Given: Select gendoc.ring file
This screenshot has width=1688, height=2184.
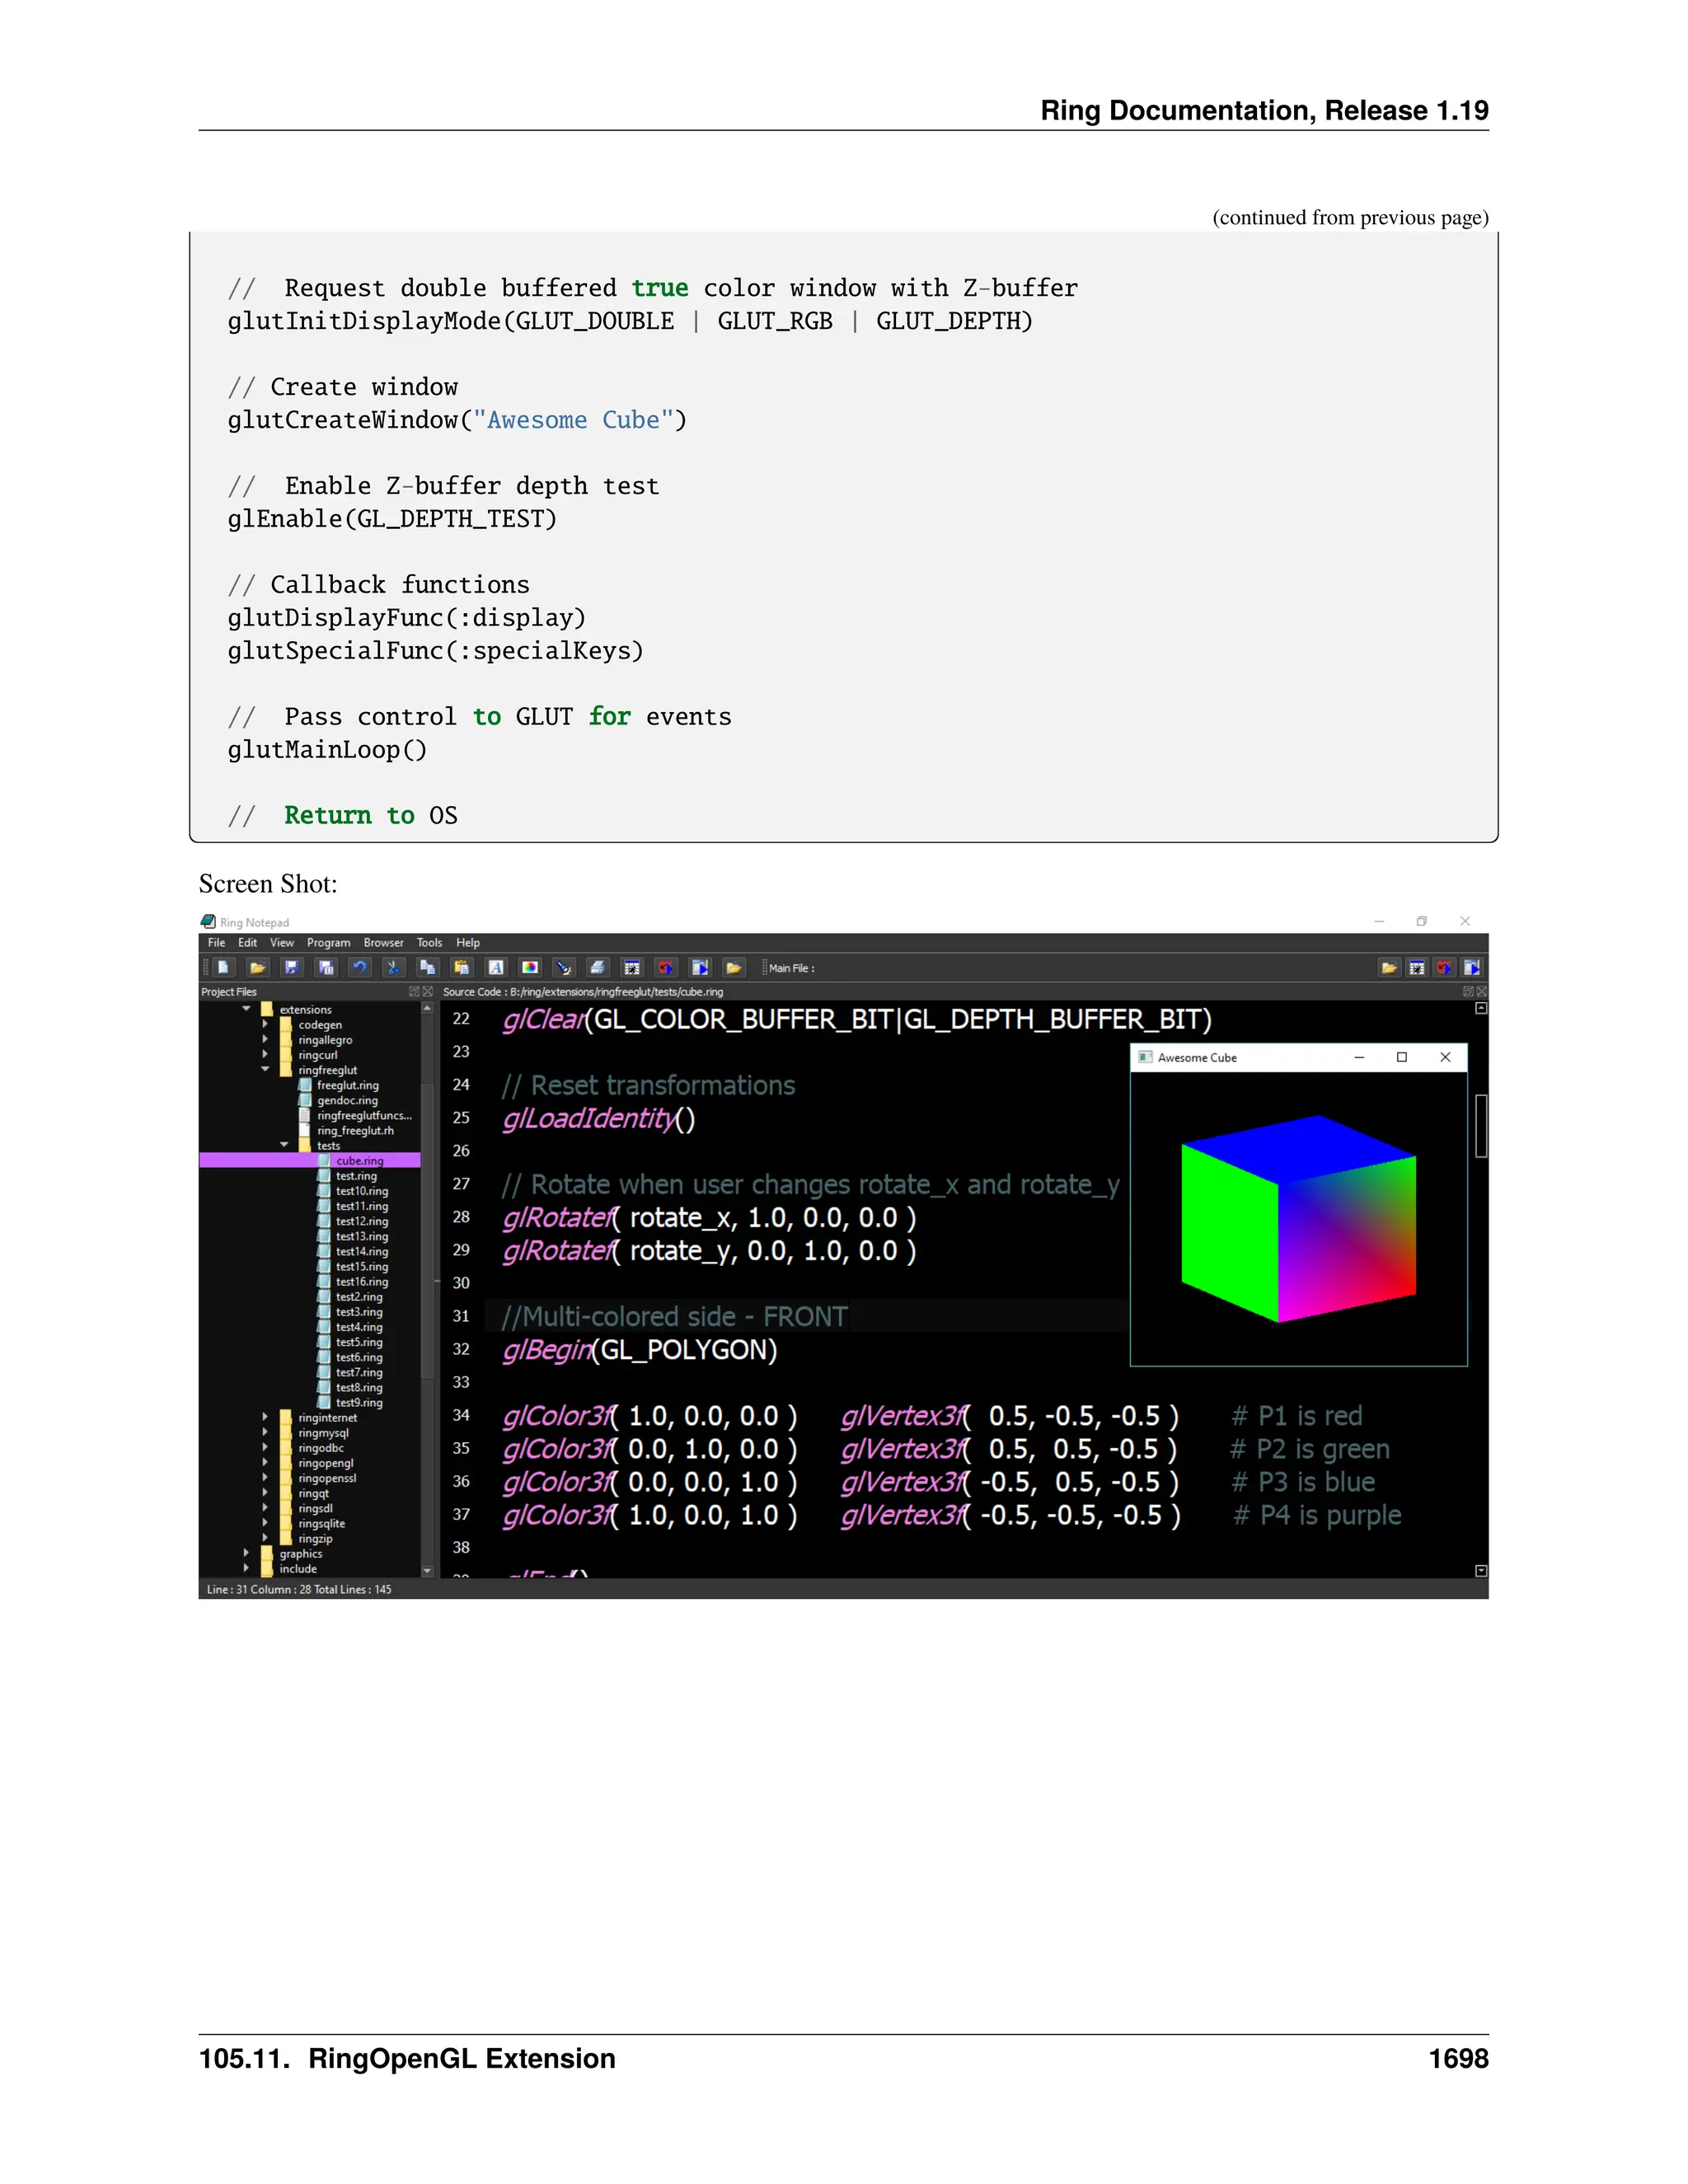Looking at the screenshot, I should point(347,1100).
